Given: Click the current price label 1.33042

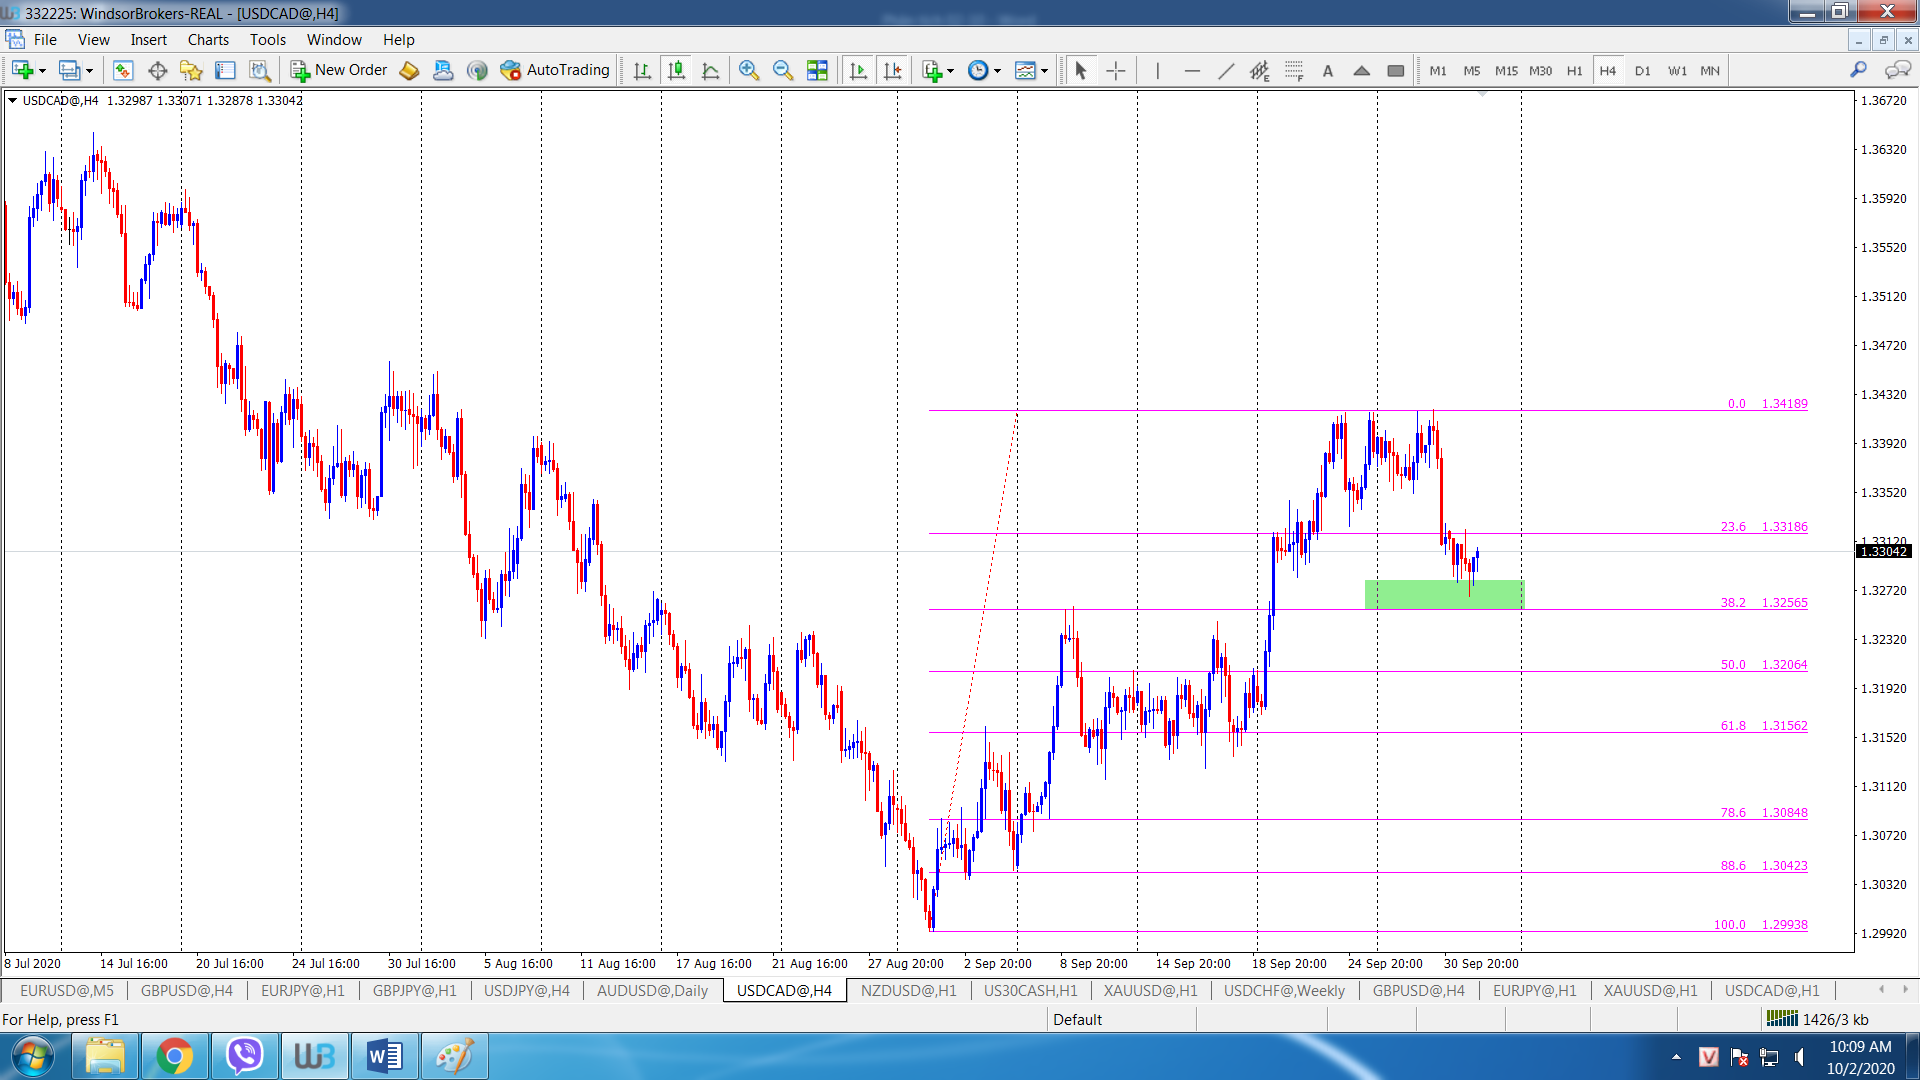Looking at the screenshot, I should pyautogui.click(x=1883, y=551).
